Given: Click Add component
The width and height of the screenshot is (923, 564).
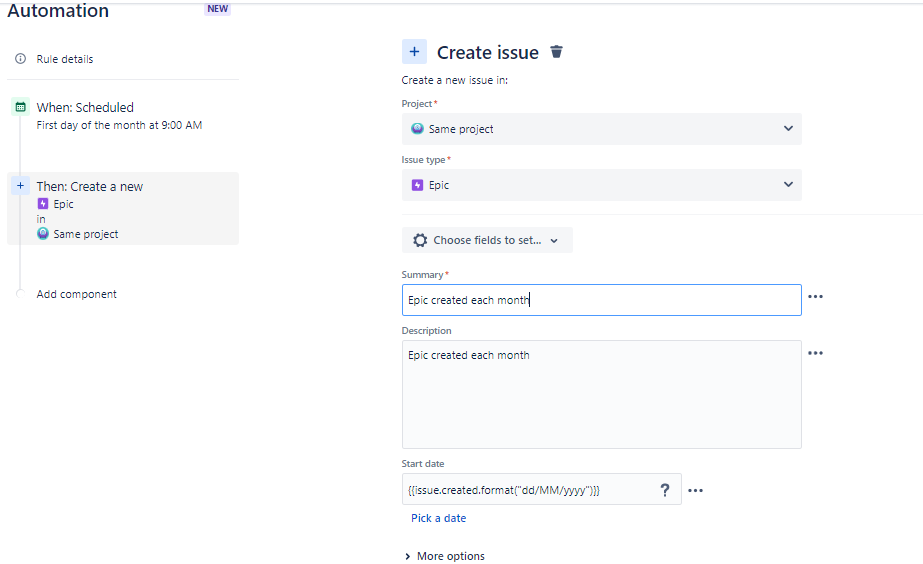Looking at the screenshot, I should coord(77,294).
